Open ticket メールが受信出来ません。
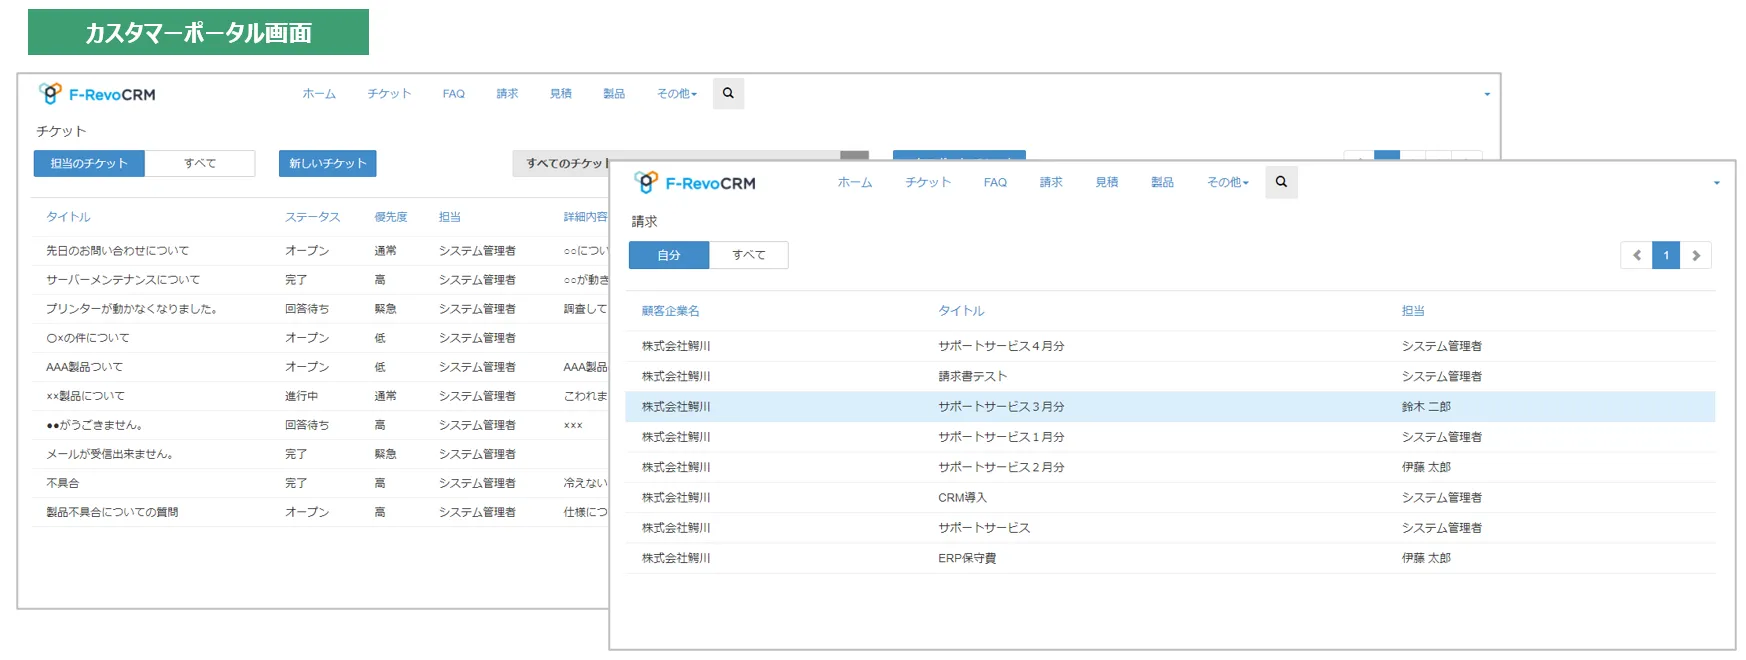The width and height of the screenshot is (1746, 660). [x=110, y=454]
